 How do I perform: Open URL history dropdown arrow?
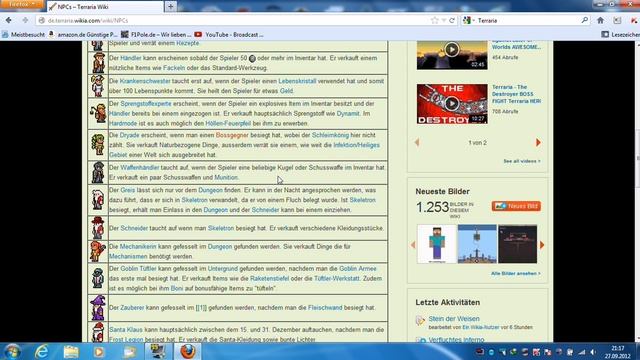[x=444, y=20]
